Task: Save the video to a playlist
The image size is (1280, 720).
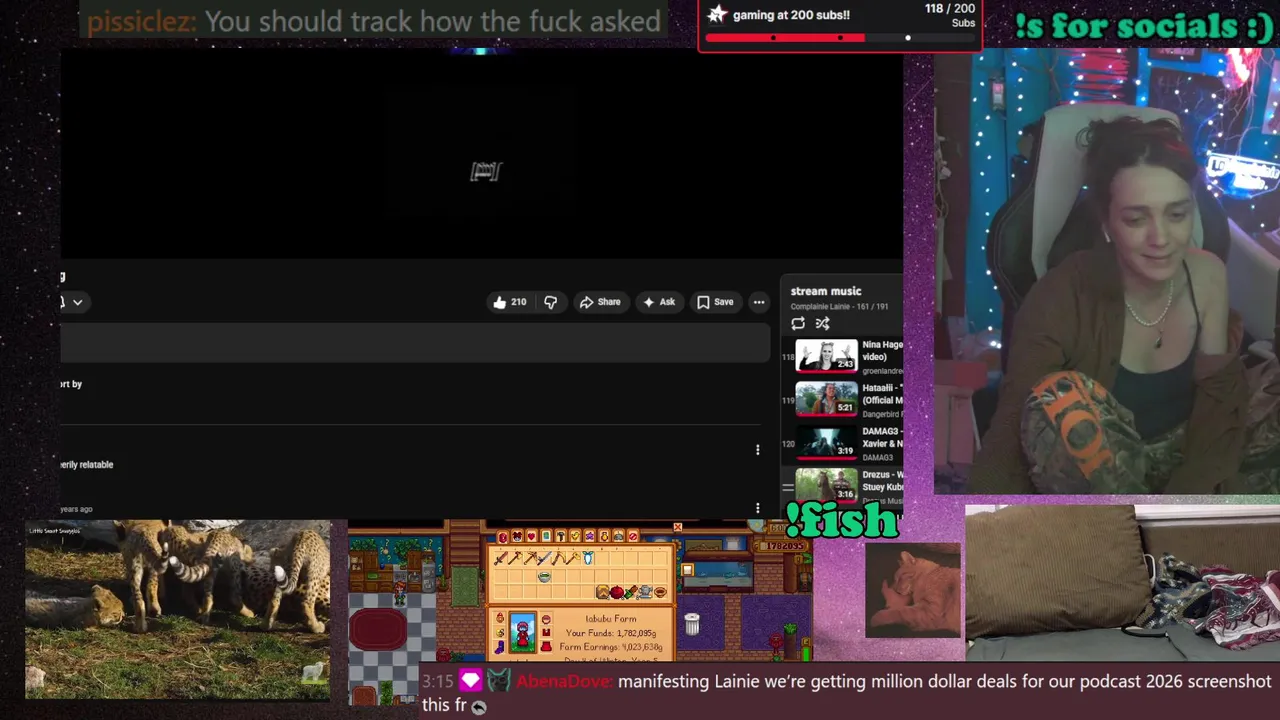Action: (715, 302)
